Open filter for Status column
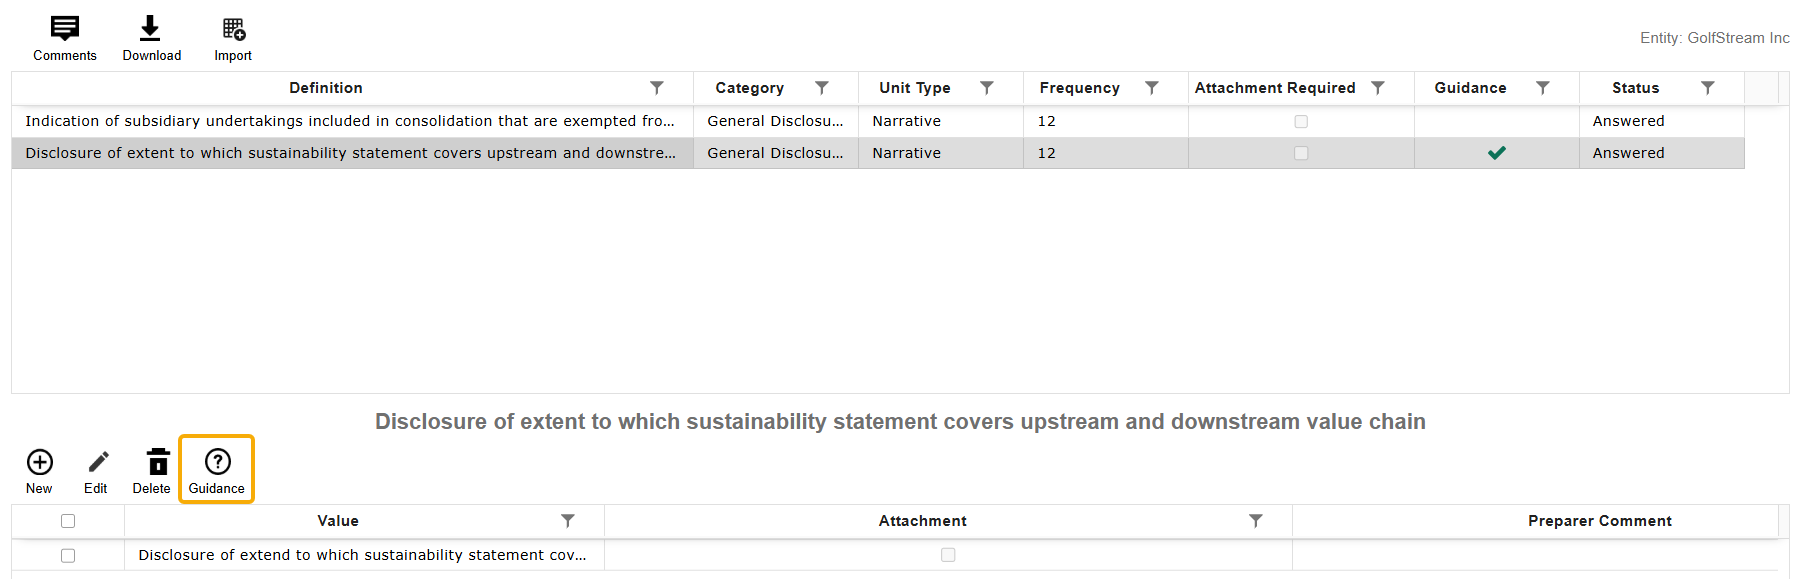 pyautogui.click(x=1708, y=88)
